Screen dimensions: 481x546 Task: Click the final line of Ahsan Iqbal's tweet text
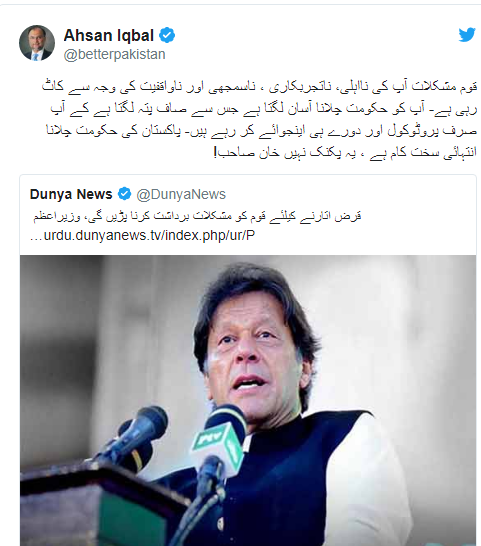click(345, 152)
